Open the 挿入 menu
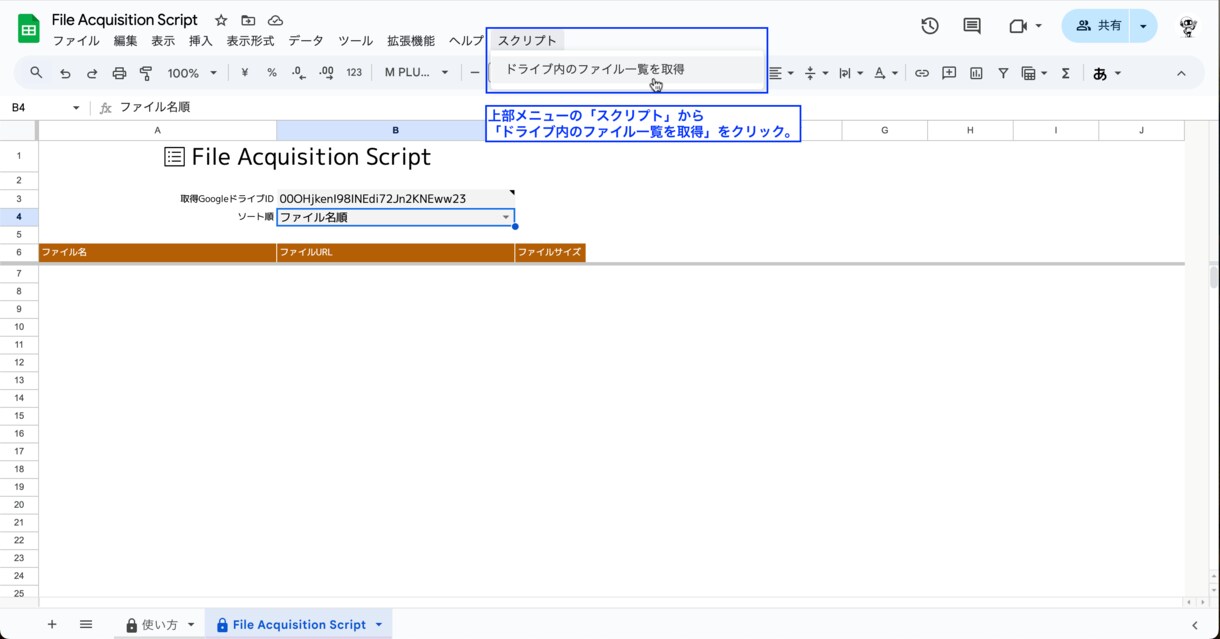The image size is (1220, 639). tap(201, 41)
